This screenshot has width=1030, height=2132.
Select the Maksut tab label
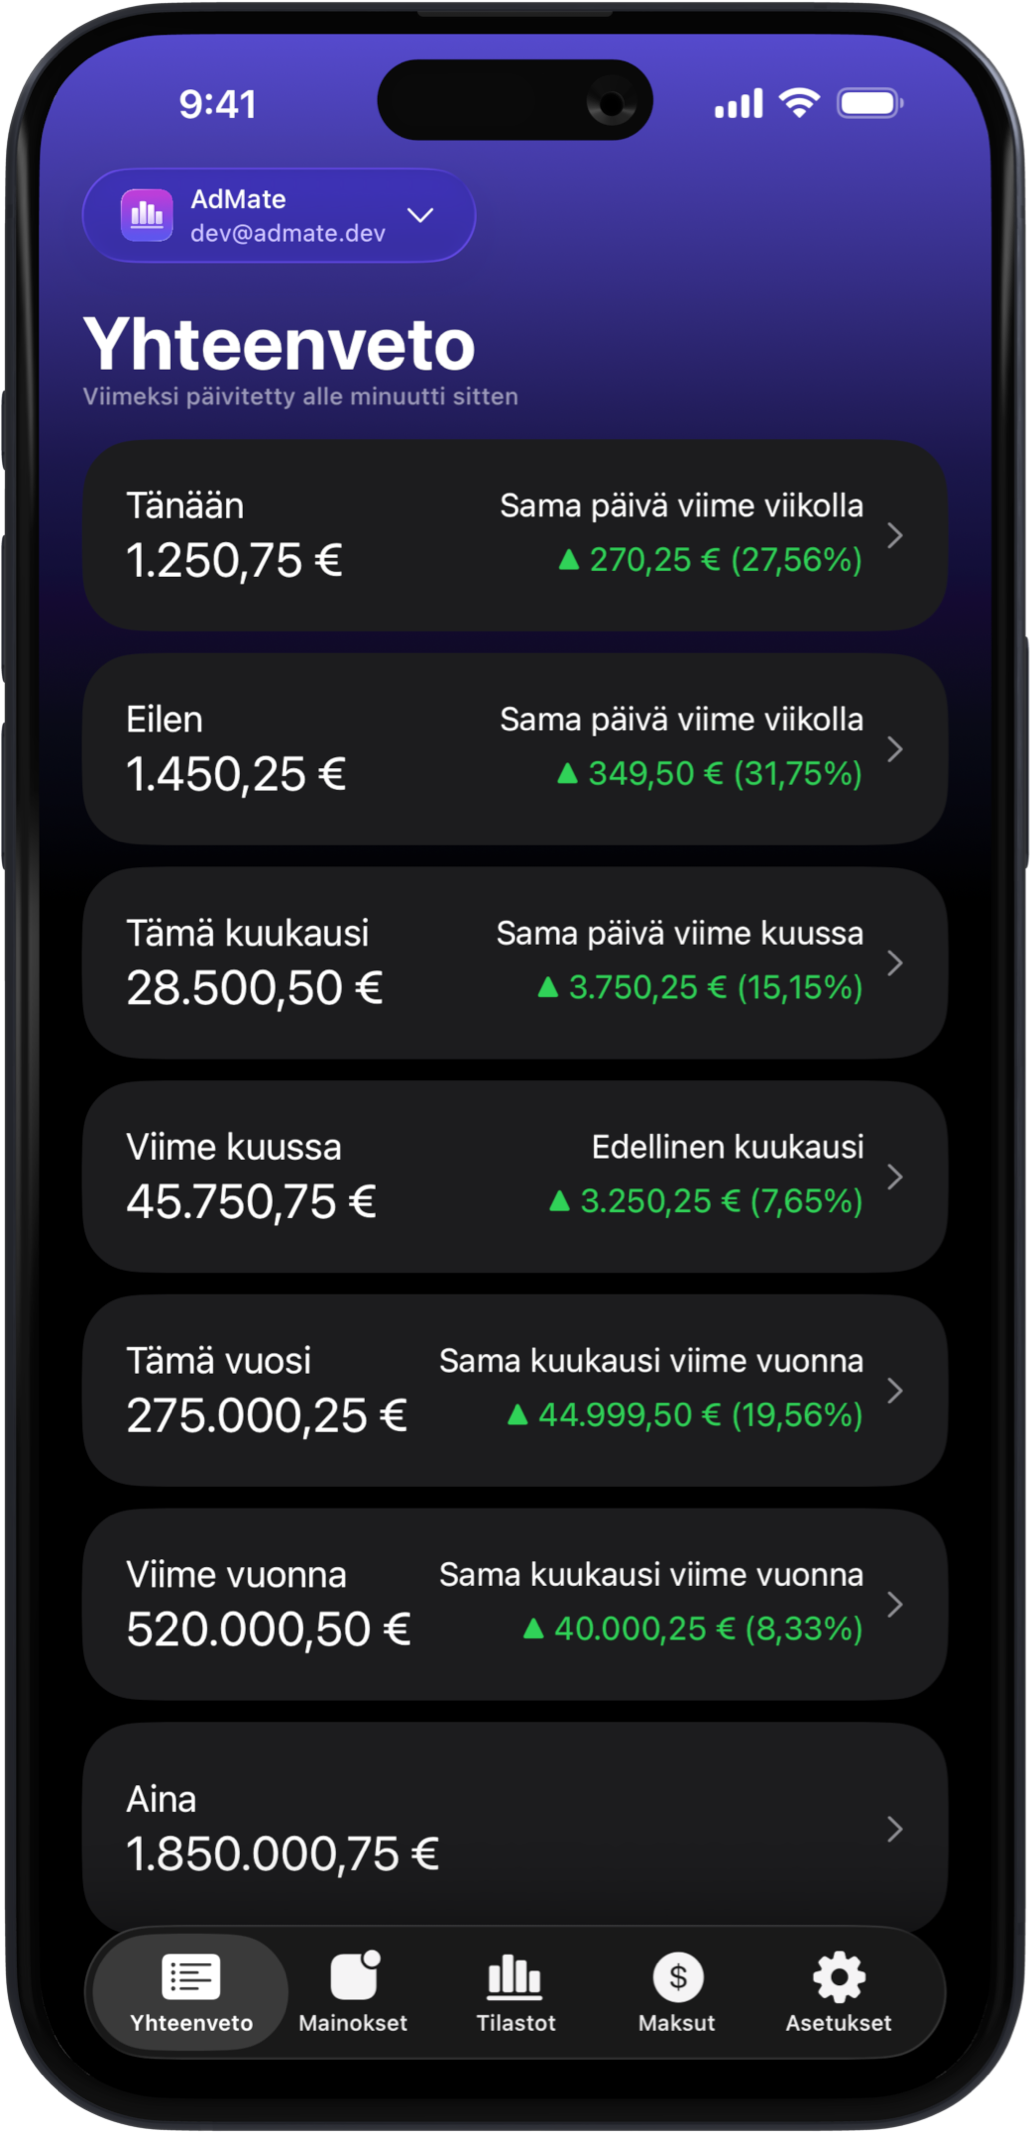677,2023
